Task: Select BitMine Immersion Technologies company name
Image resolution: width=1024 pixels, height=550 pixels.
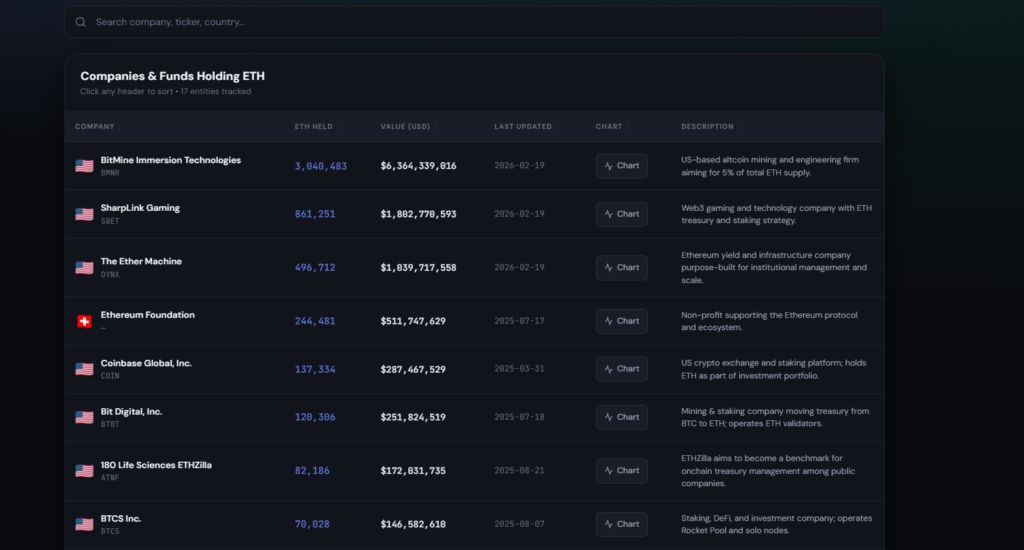Action: click(x=170, y=160)
